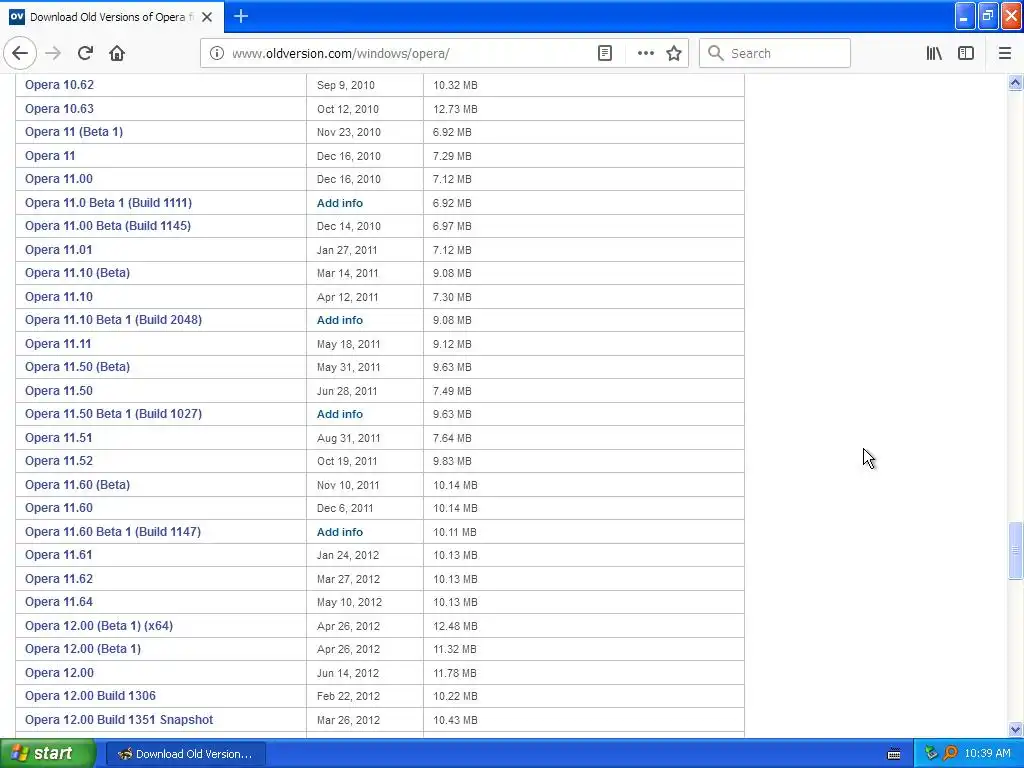1024x768 pixels.
Task: Open Opera 11.61 link
Action: 59,555
